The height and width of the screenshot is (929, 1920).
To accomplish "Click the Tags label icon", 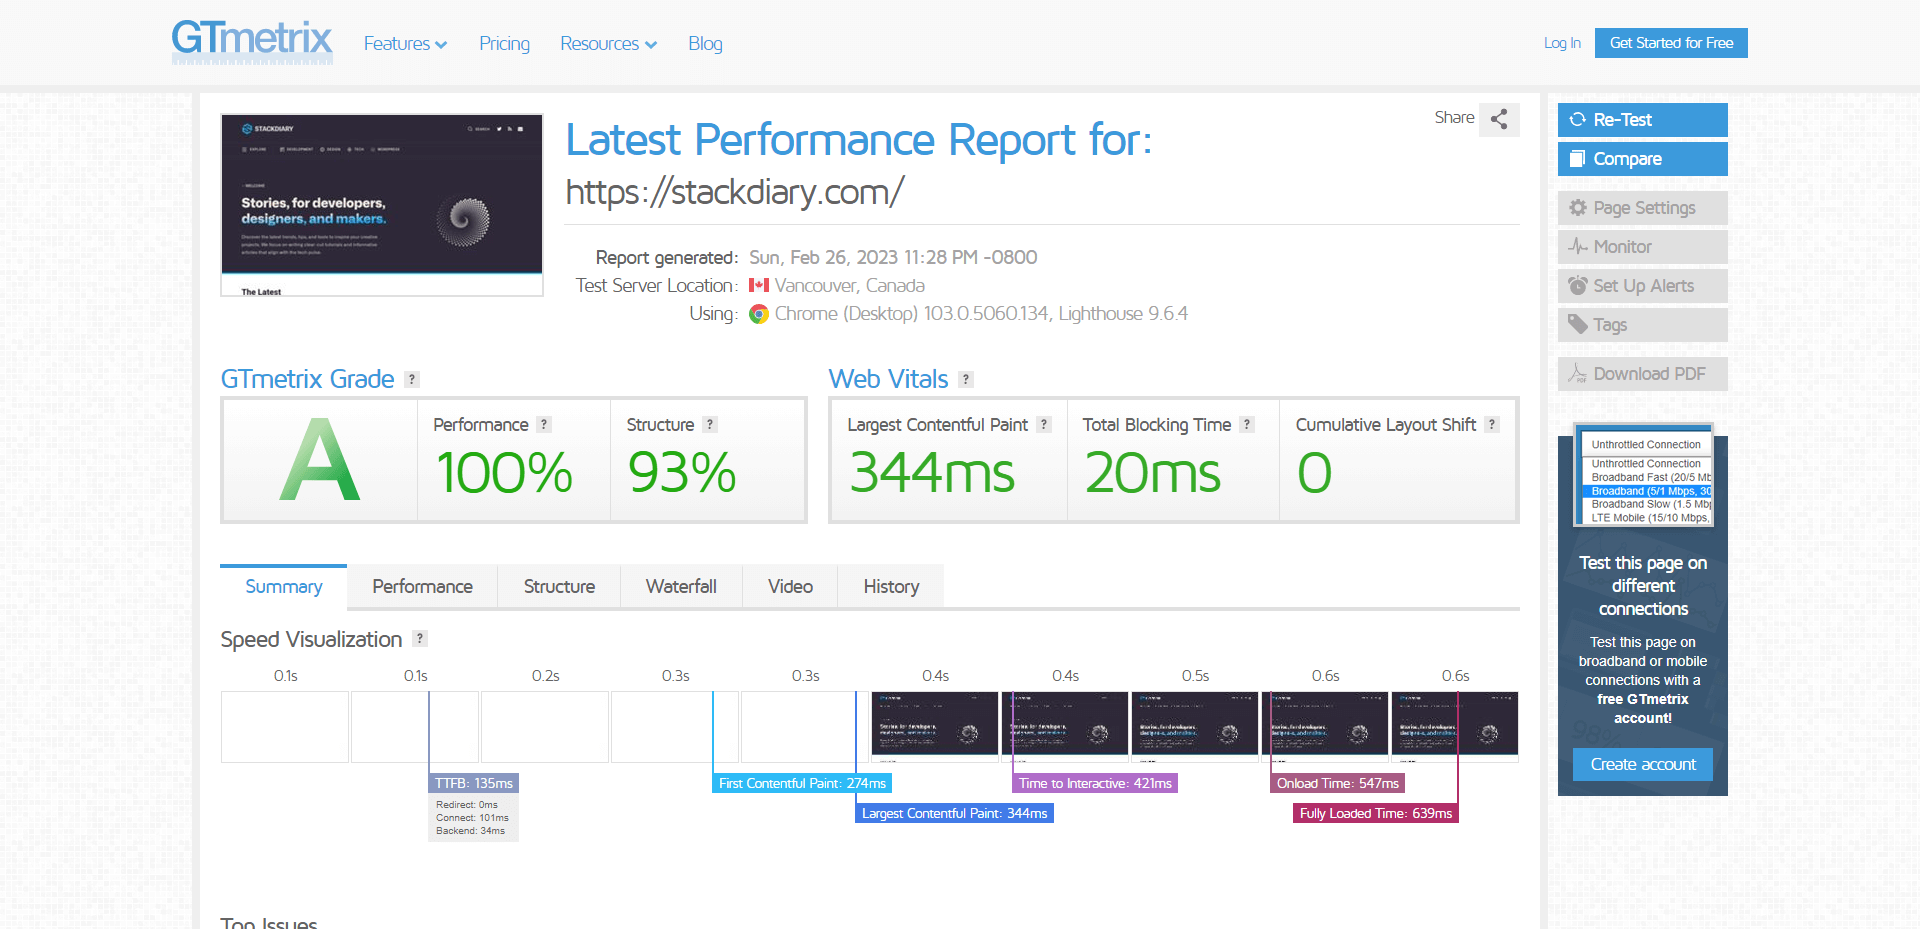I will [x=1578, y=325].
